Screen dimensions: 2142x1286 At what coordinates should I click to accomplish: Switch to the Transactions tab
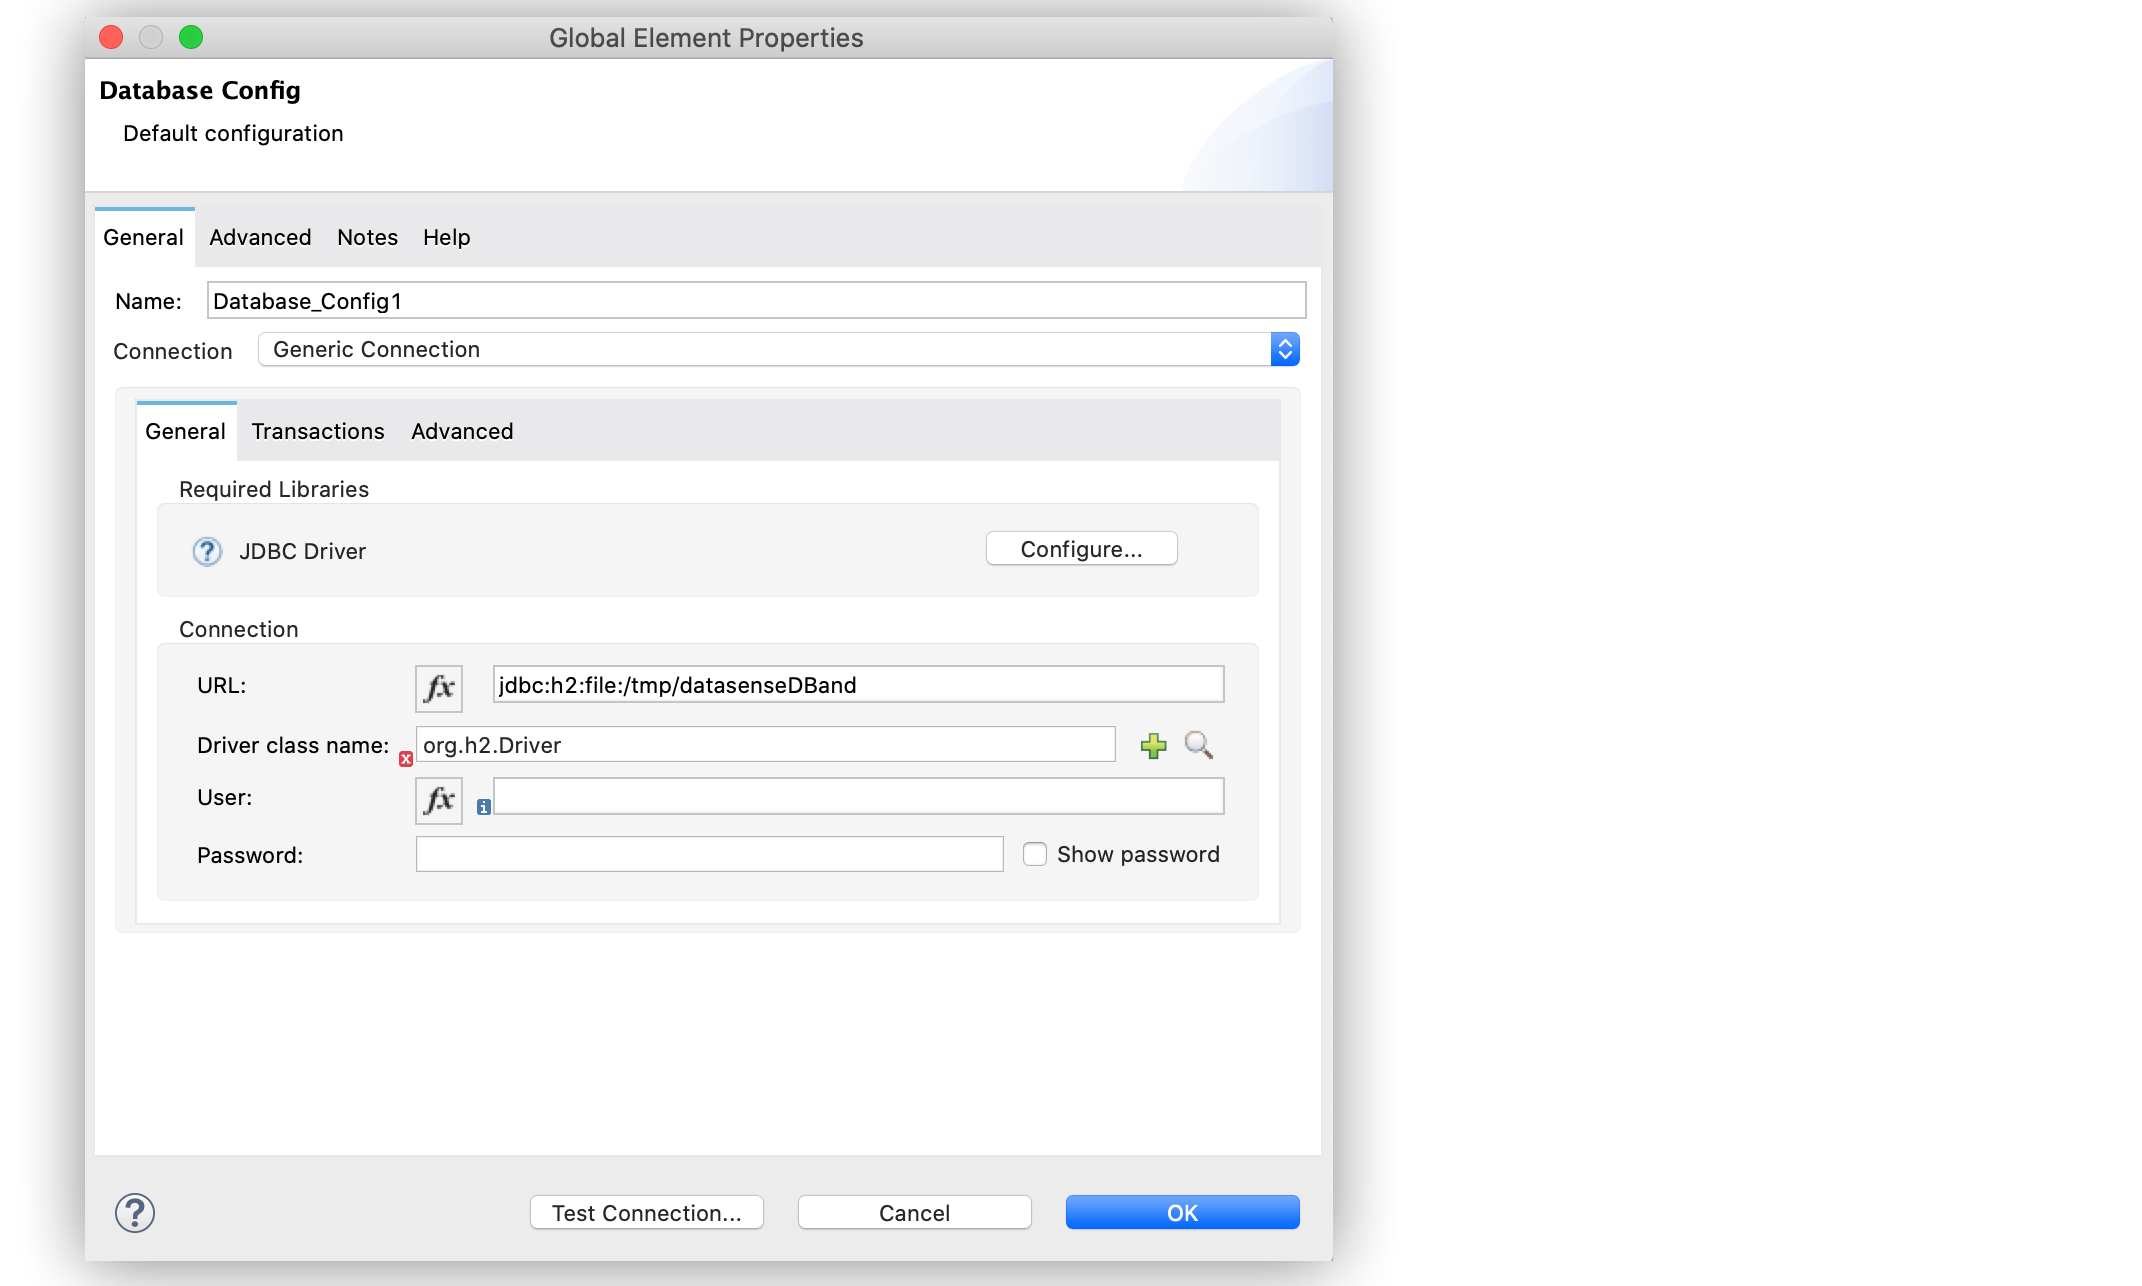pyautogui.click(x=318, y=431)
